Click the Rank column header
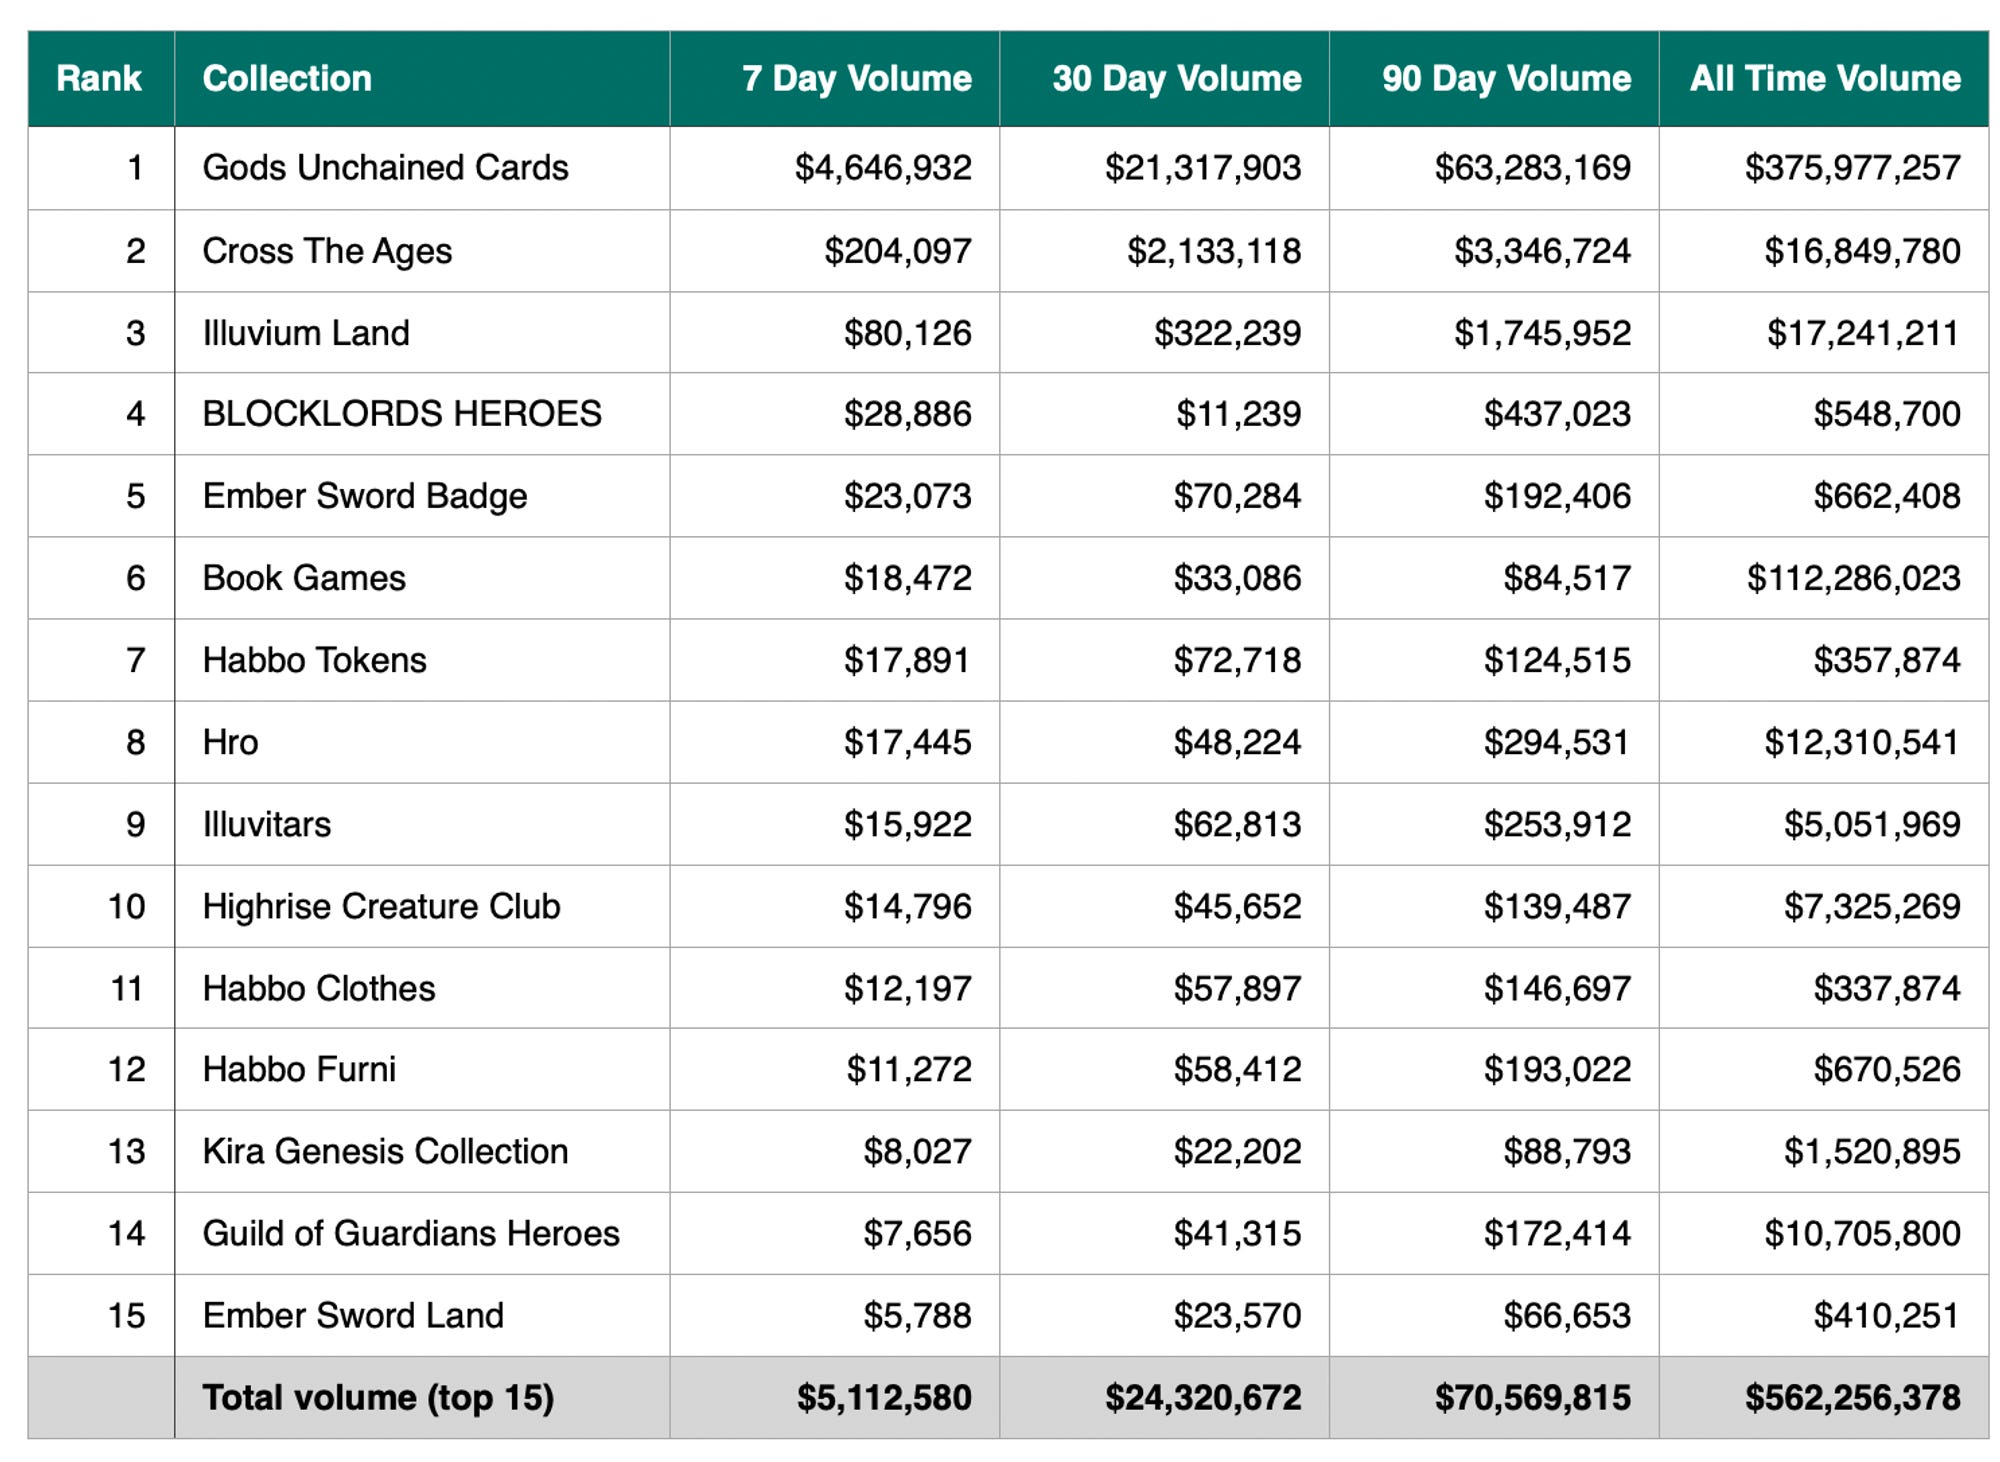Viewport: 2000px width, 1462px height. pyautogui.click(x=99, y=78)
